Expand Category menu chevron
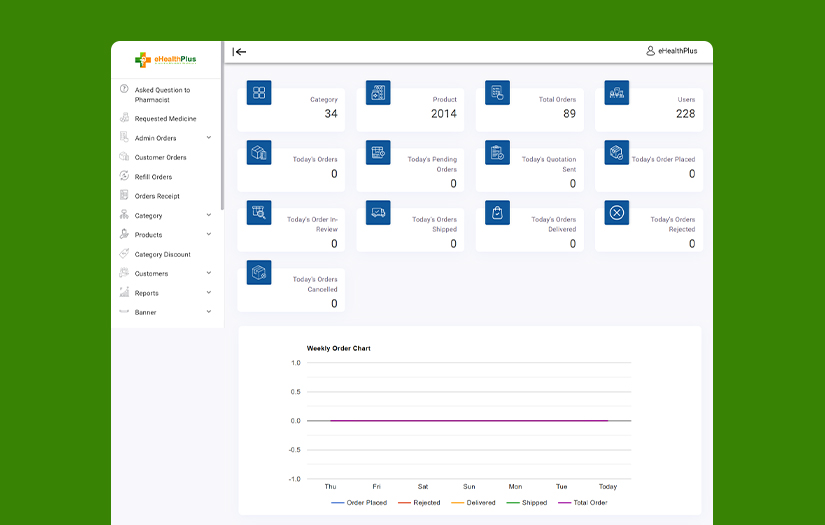Viewport: 825px width, 525px height. [209, 215]
